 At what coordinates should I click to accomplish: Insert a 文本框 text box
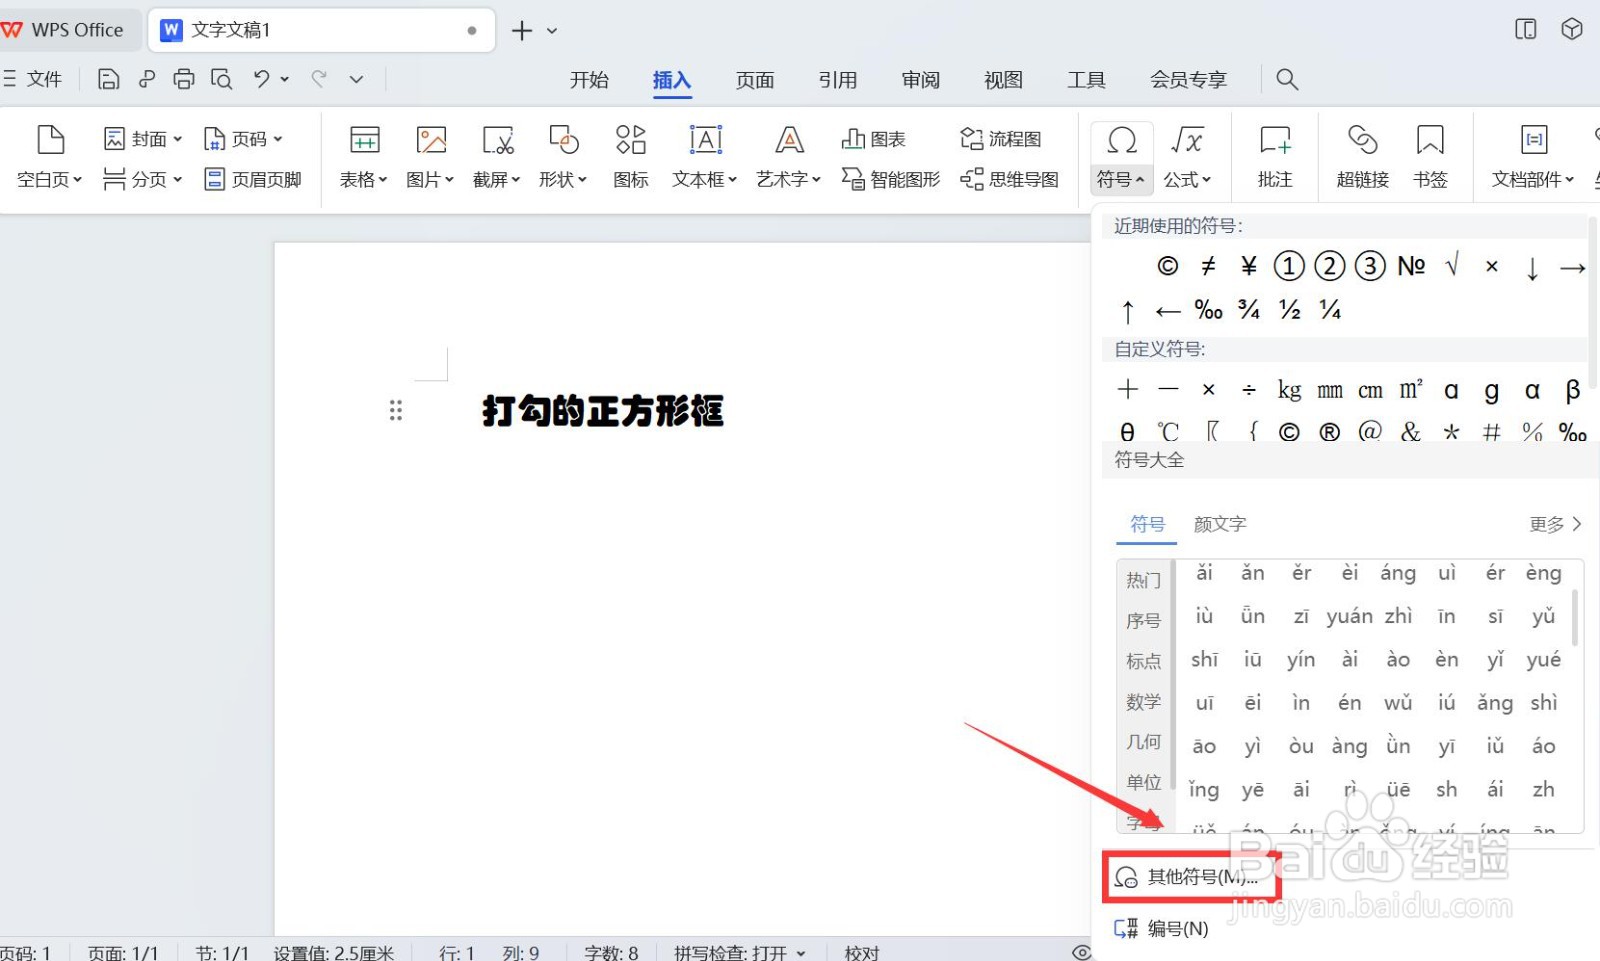[703, 157]
